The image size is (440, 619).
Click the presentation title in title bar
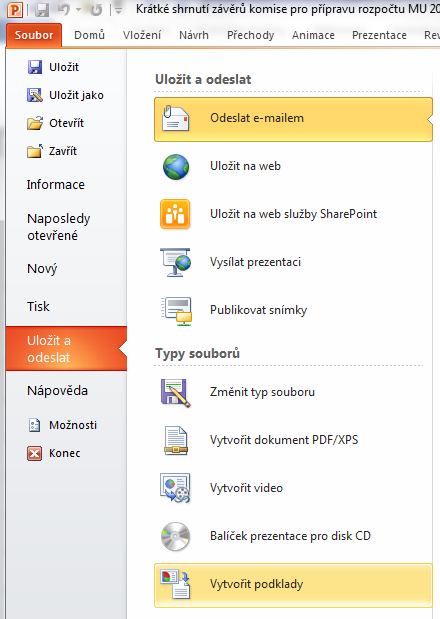[x=288, y=9]
